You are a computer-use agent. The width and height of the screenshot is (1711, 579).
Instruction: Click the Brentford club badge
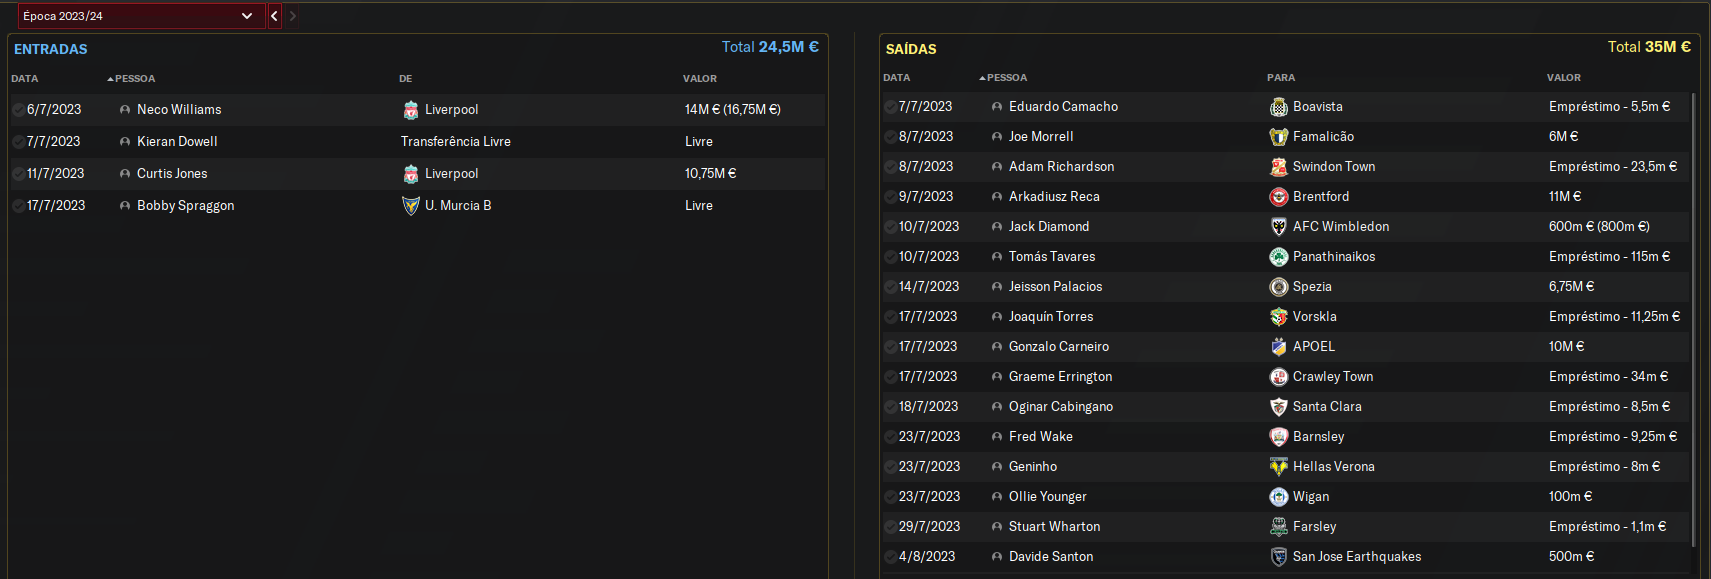point(1278,197)
